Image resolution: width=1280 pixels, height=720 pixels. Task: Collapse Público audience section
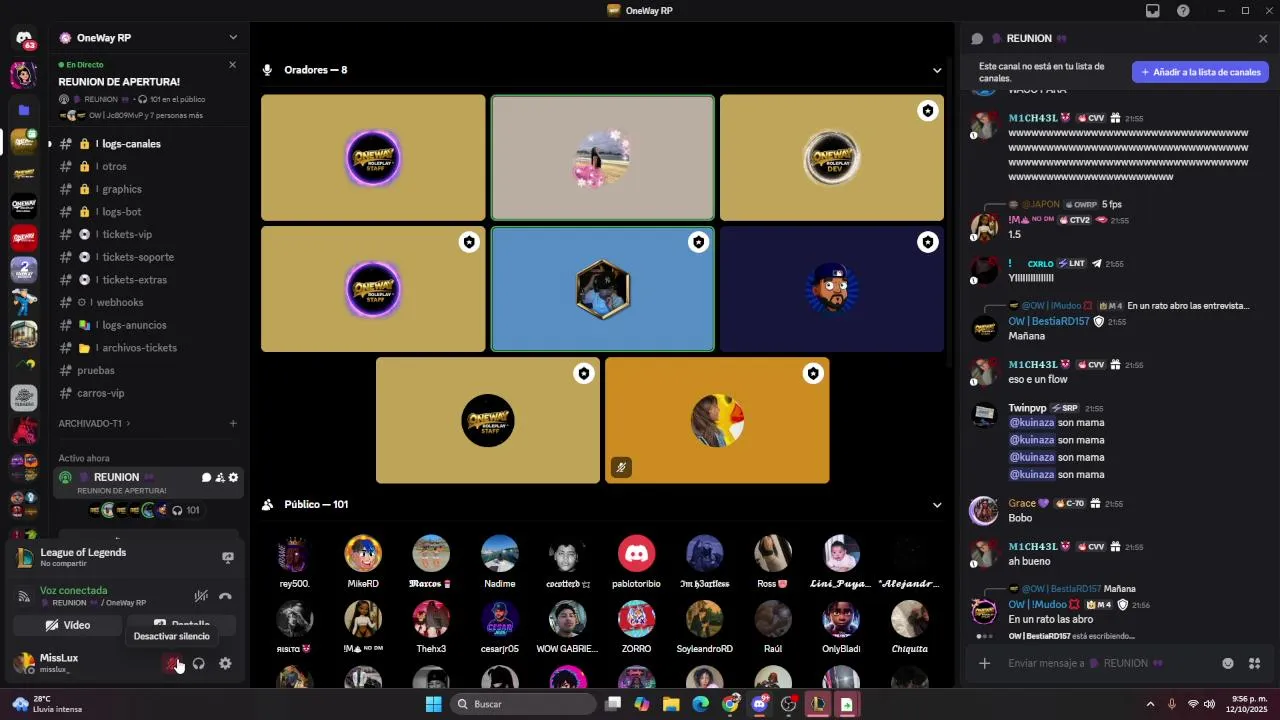pyautogui.click(x=937, y=505)
